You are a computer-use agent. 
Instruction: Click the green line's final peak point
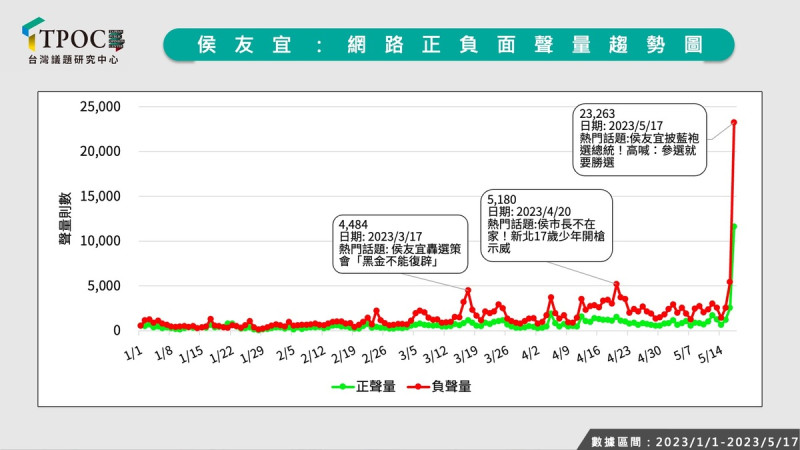734,226
